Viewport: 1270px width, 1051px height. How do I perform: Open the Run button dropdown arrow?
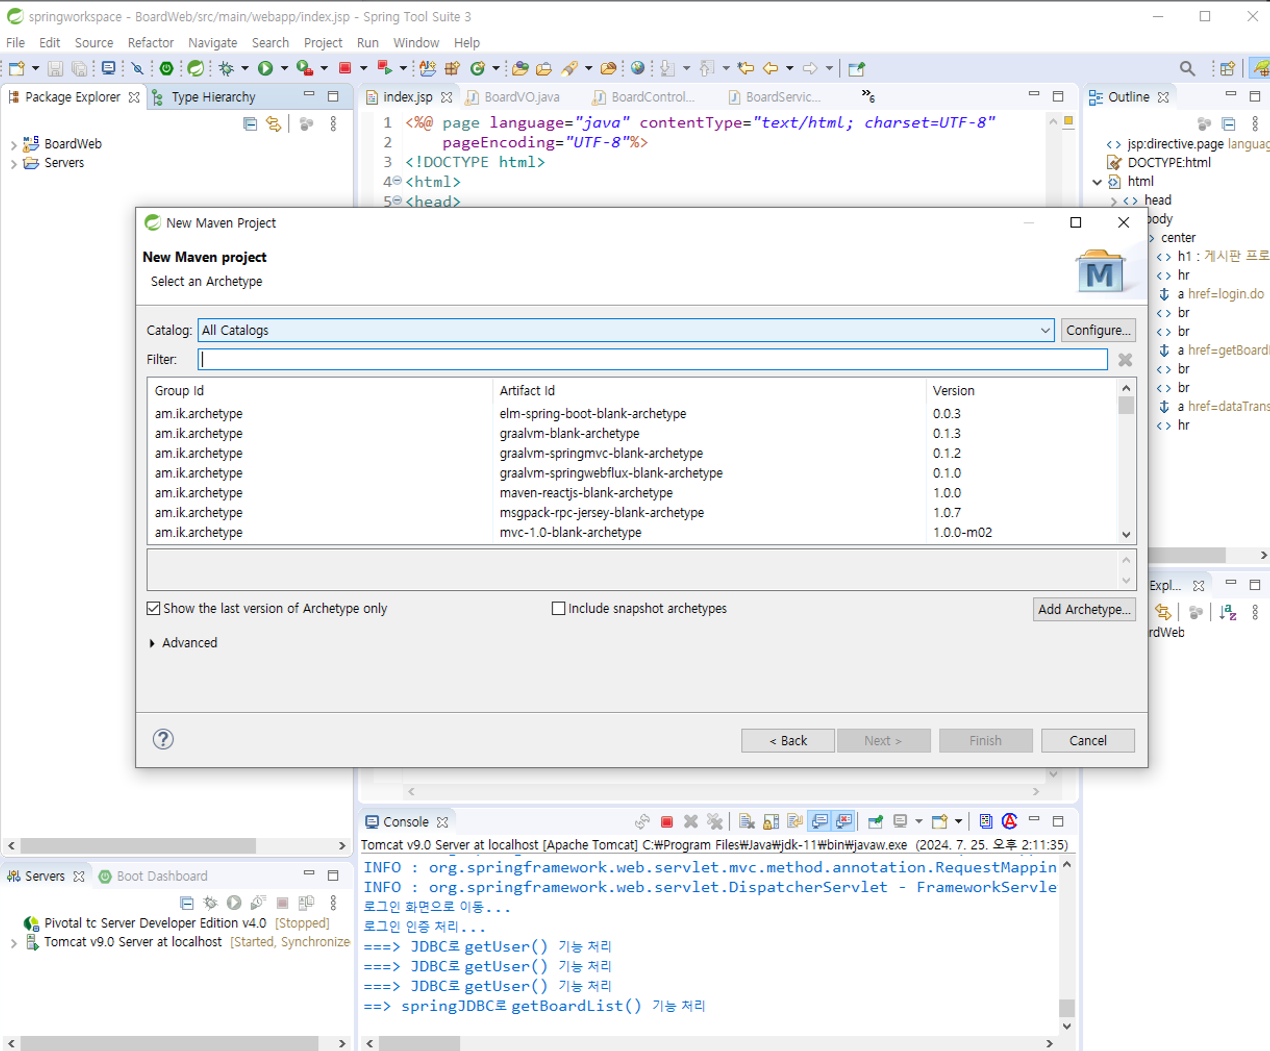tap(284, 68)
